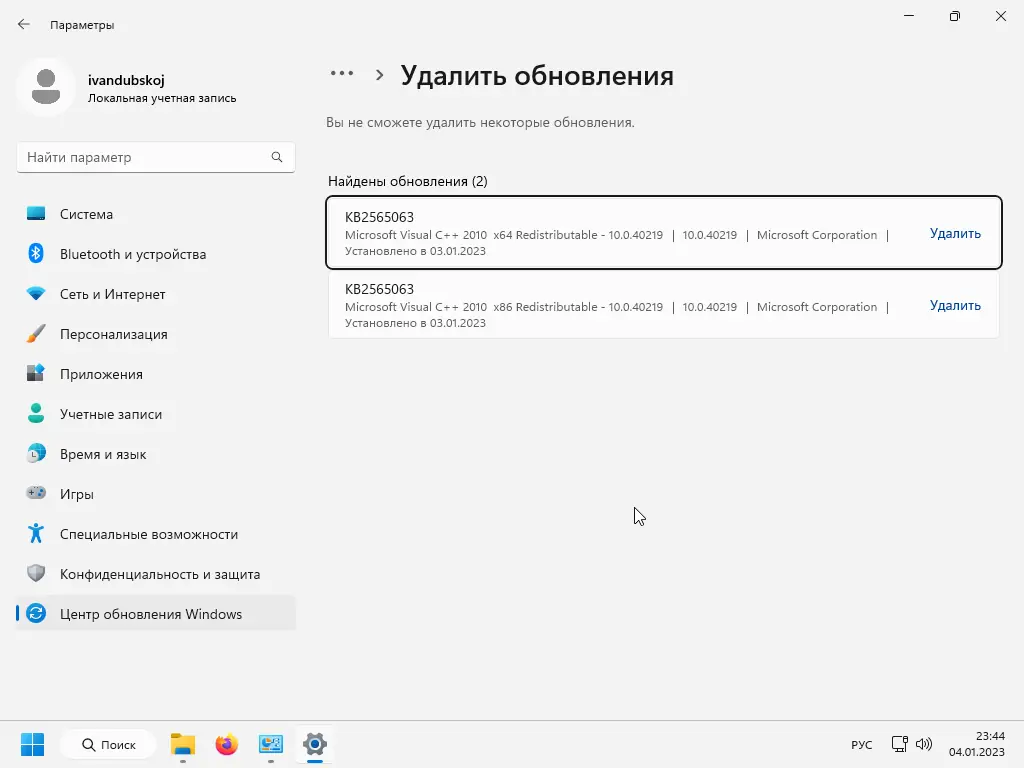The image size is (1024, 768).
Task: Click Удалить on the x86 Redistributable update
Action: click(954, 305)
